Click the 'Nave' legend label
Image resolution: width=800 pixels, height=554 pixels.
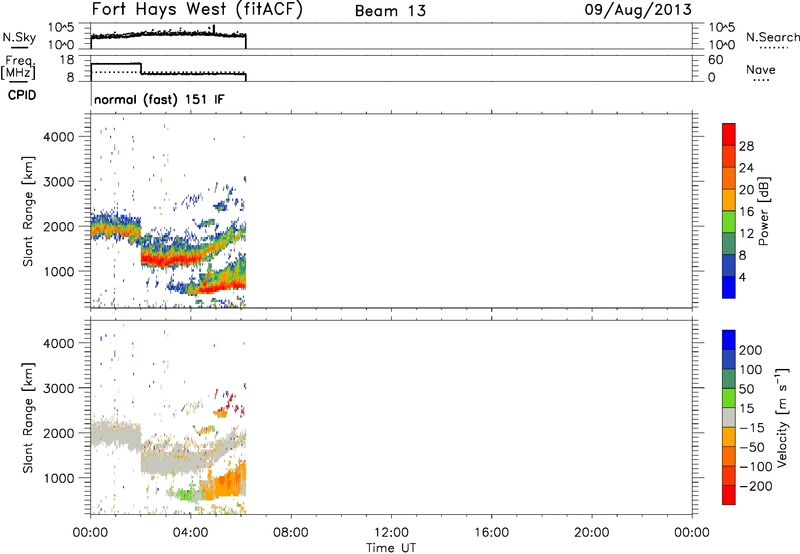pos(761,70)
